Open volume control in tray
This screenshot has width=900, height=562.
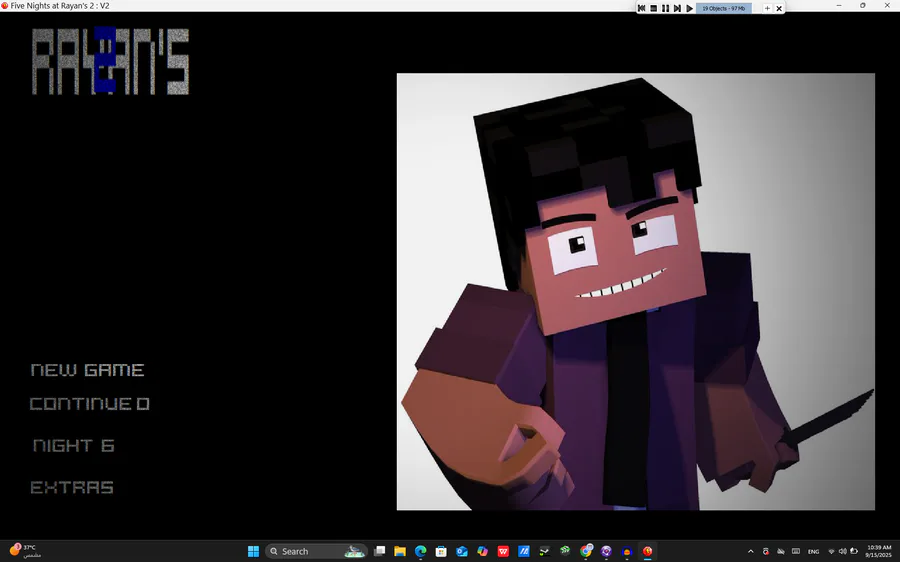coord(842,551)
